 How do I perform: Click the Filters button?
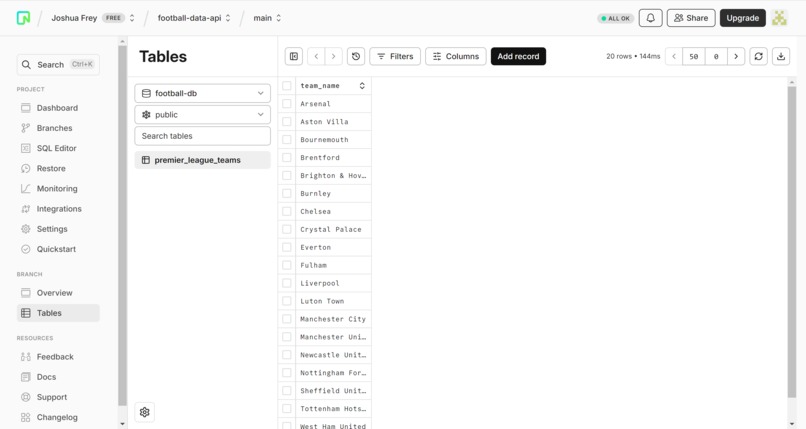pyautogui.click(x=395, y=57)
